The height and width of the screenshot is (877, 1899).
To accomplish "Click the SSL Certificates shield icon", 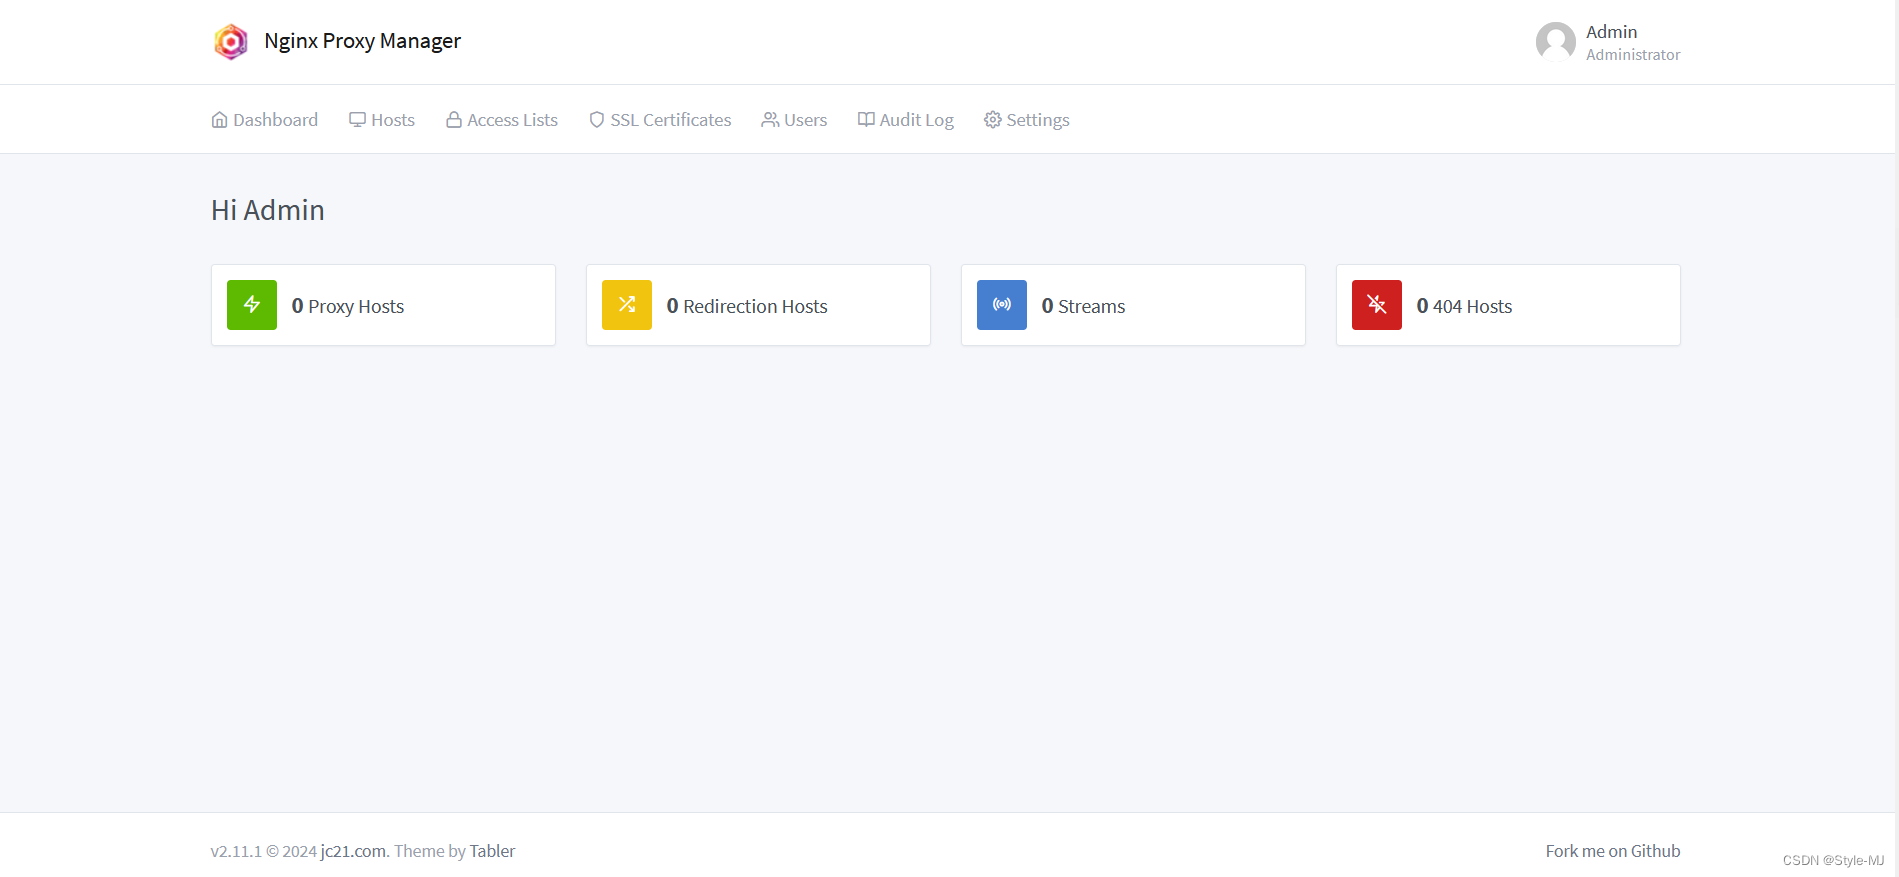I will (x=597, y=120).
